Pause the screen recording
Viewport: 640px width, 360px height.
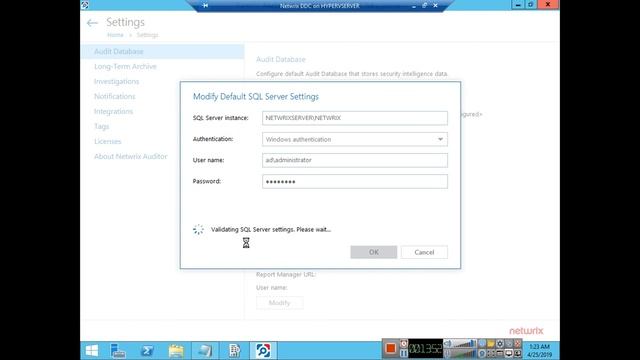point(404,353)
